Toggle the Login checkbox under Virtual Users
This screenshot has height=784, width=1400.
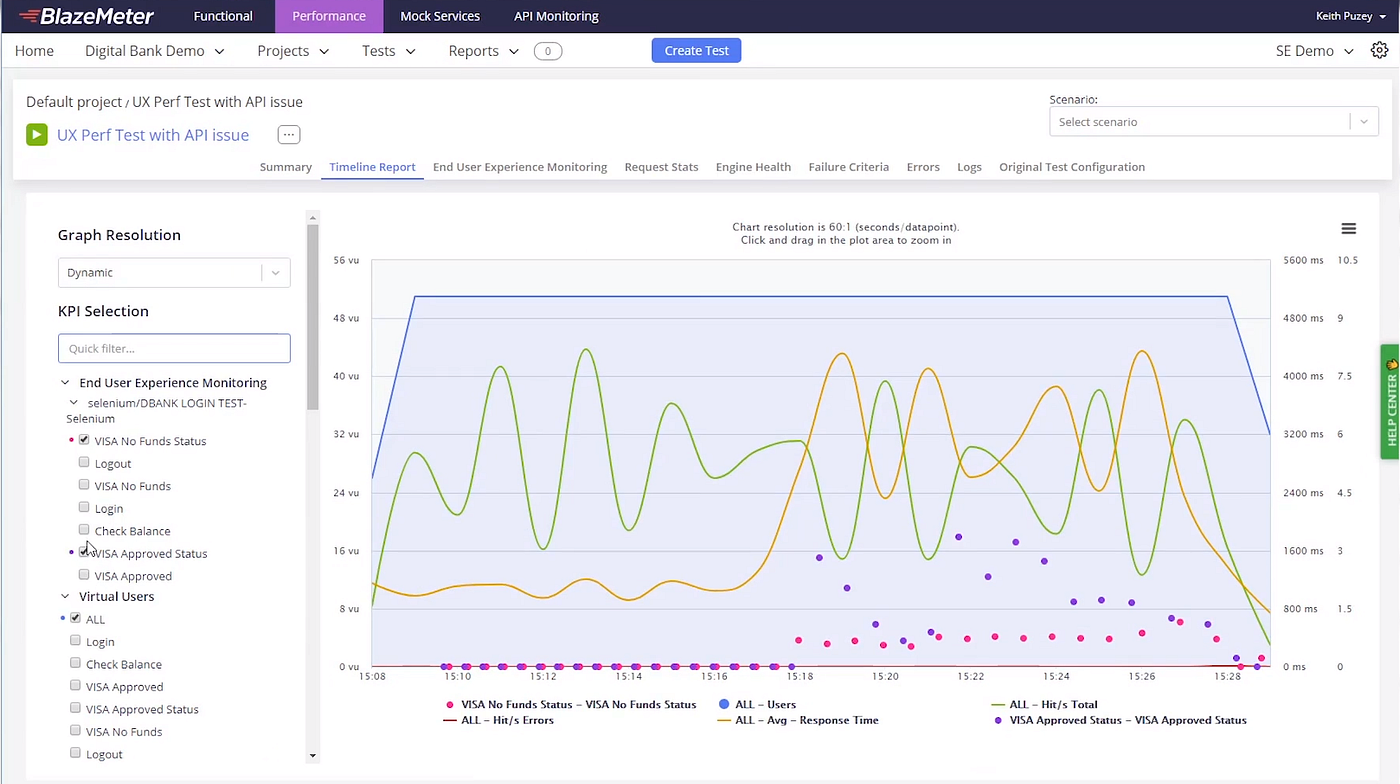point(75,641)
